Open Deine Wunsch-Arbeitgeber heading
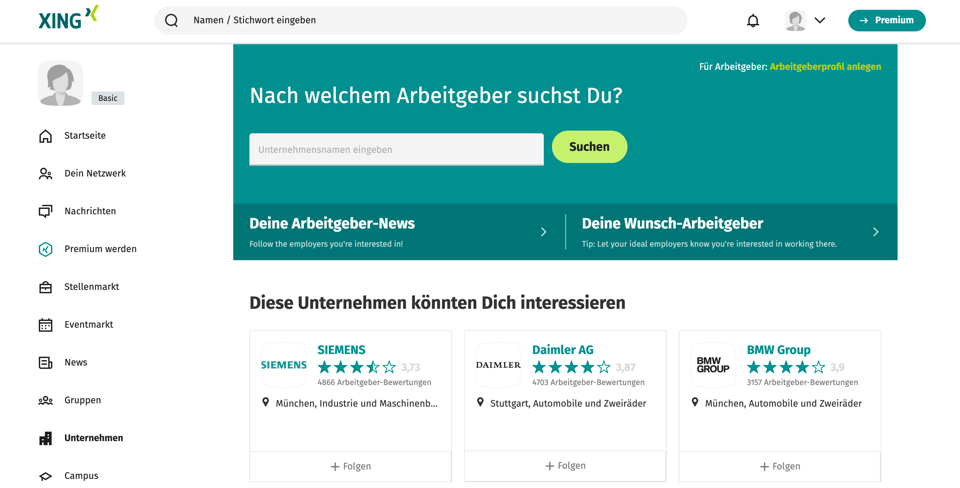This screenshot has width=960, height=488. tap(672, 223)
